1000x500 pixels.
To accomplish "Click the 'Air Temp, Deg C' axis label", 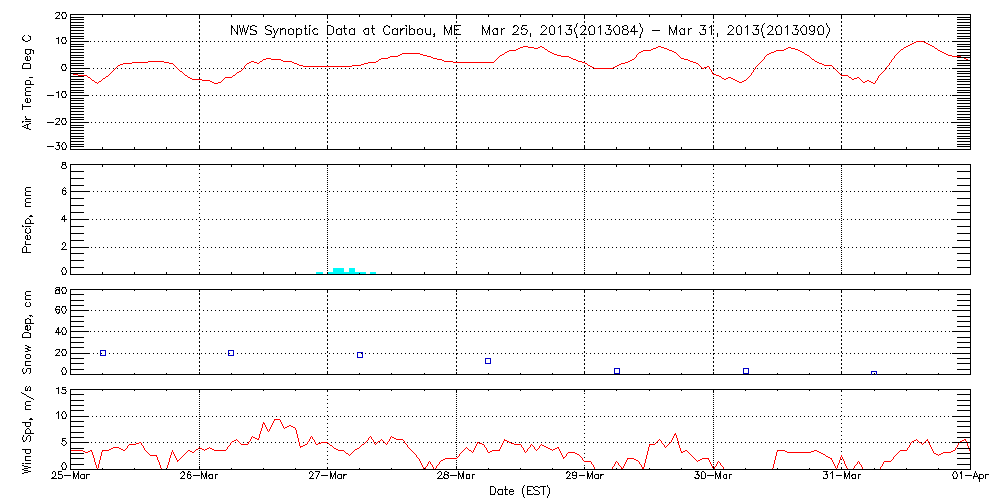I will pyautogui.click(x=27, y=82).
